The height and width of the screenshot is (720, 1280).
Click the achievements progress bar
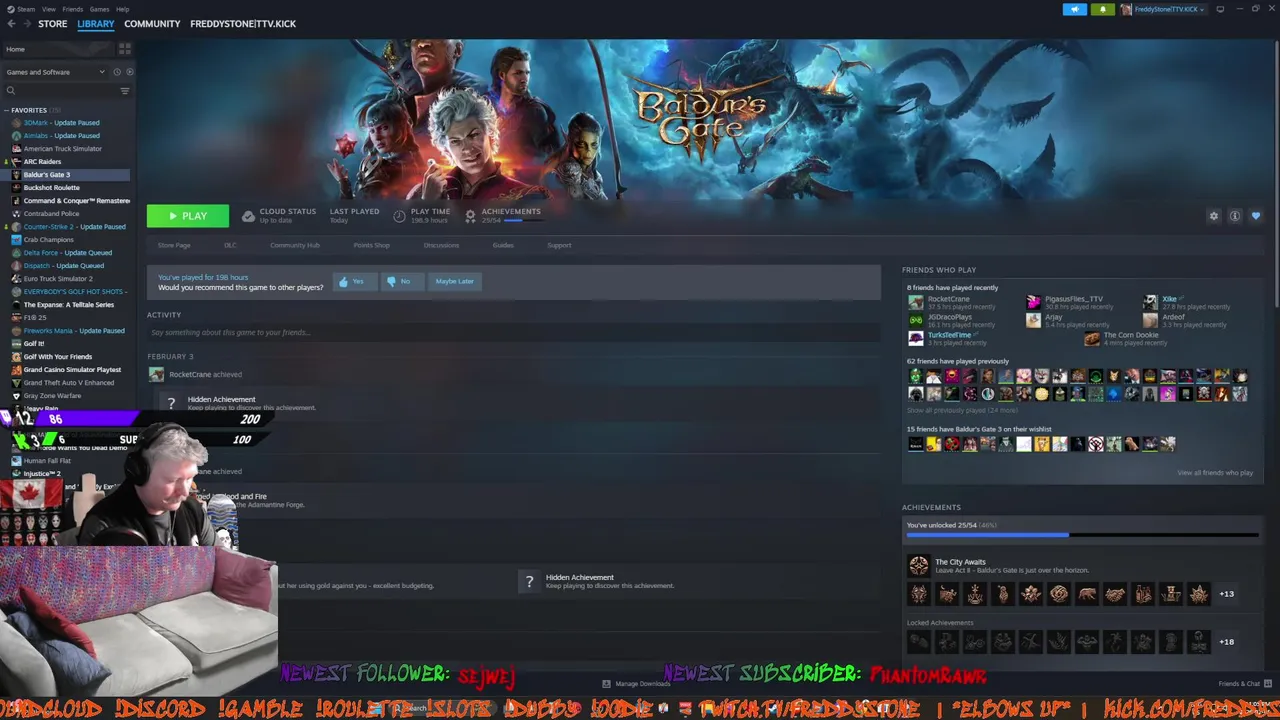pyautogui.click(x=1082, y=535)
